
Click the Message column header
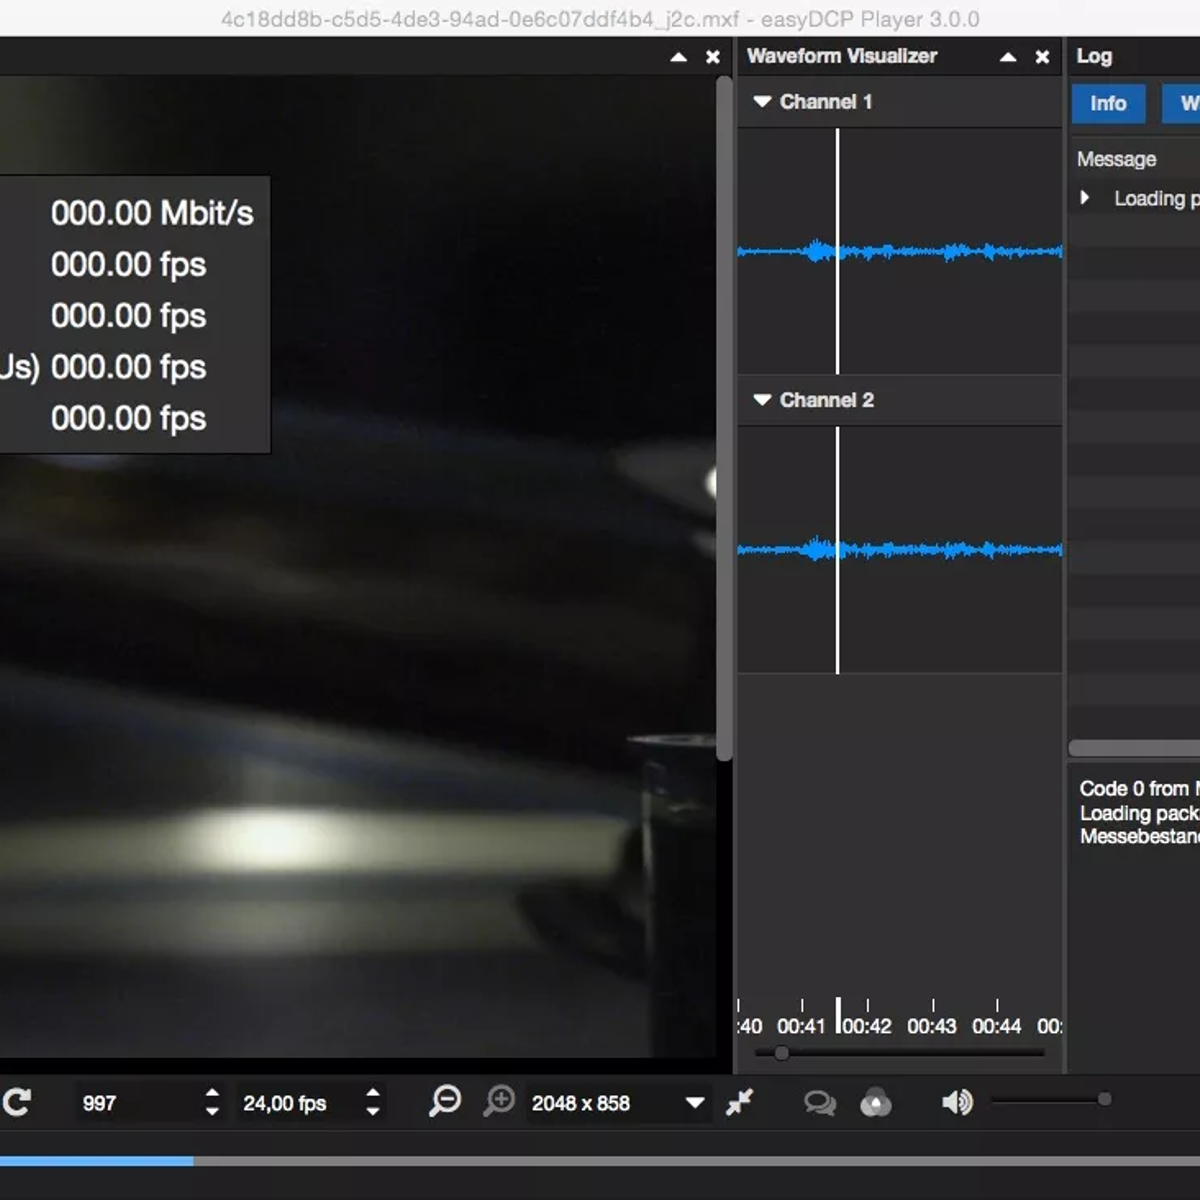coord(1116,159)
